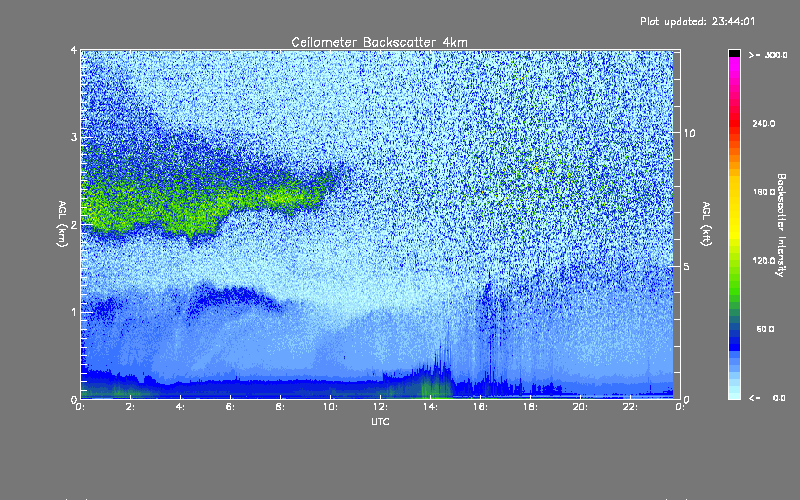Click the 0: tick following 22: on UTC axis
The height and width of the screenshot is (500, 800).
pyautogui.click(x=679, y=407)
